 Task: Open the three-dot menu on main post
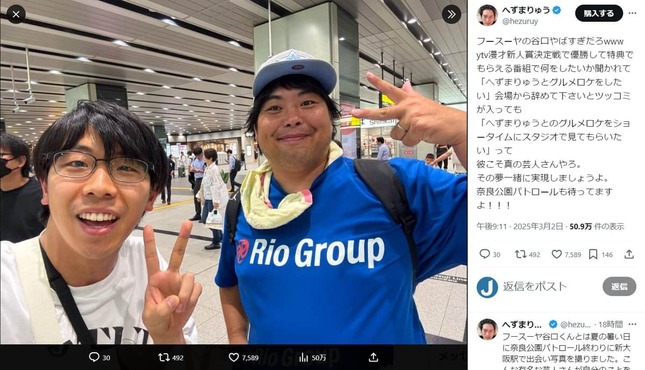pyautogui.click(x=632, y=14)
